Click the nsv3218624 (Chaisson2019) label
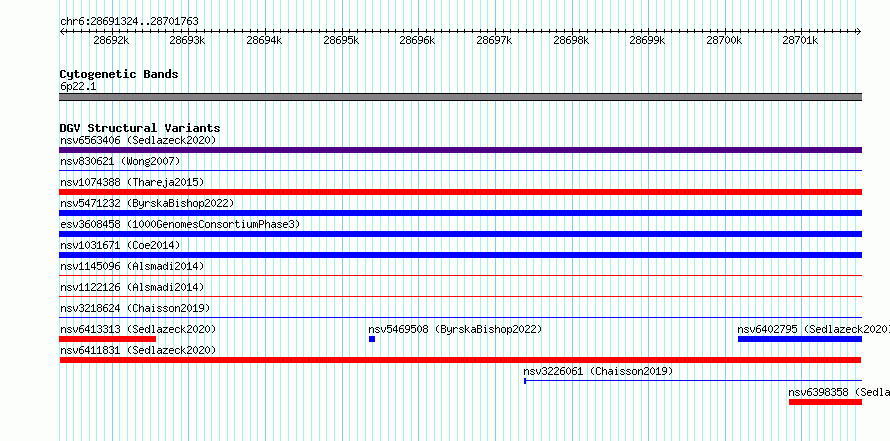The width and height of the screenshot is (890, 441). (x=135, y=308)
